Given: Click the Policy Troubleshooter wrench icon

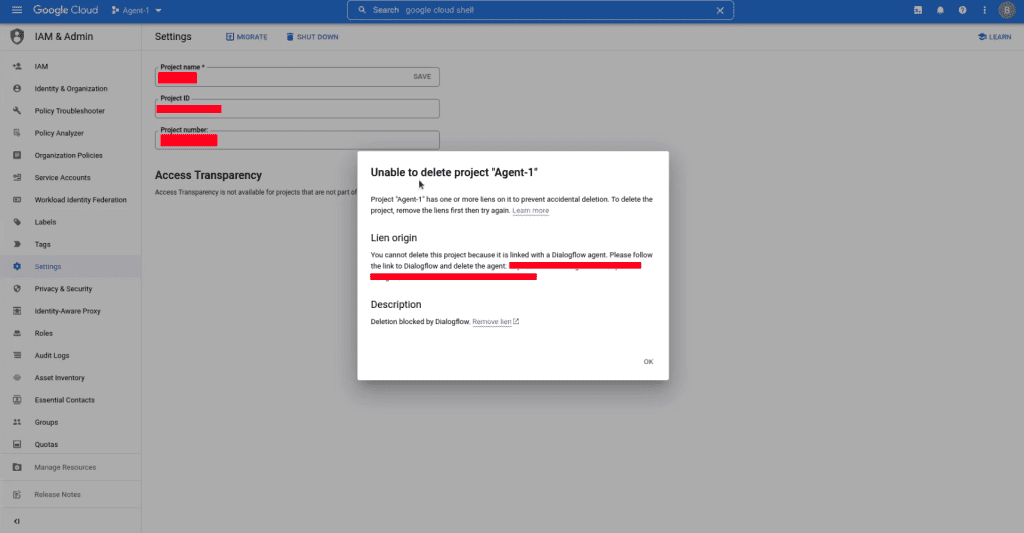Looking at the screenshot, I should [17, 110].
